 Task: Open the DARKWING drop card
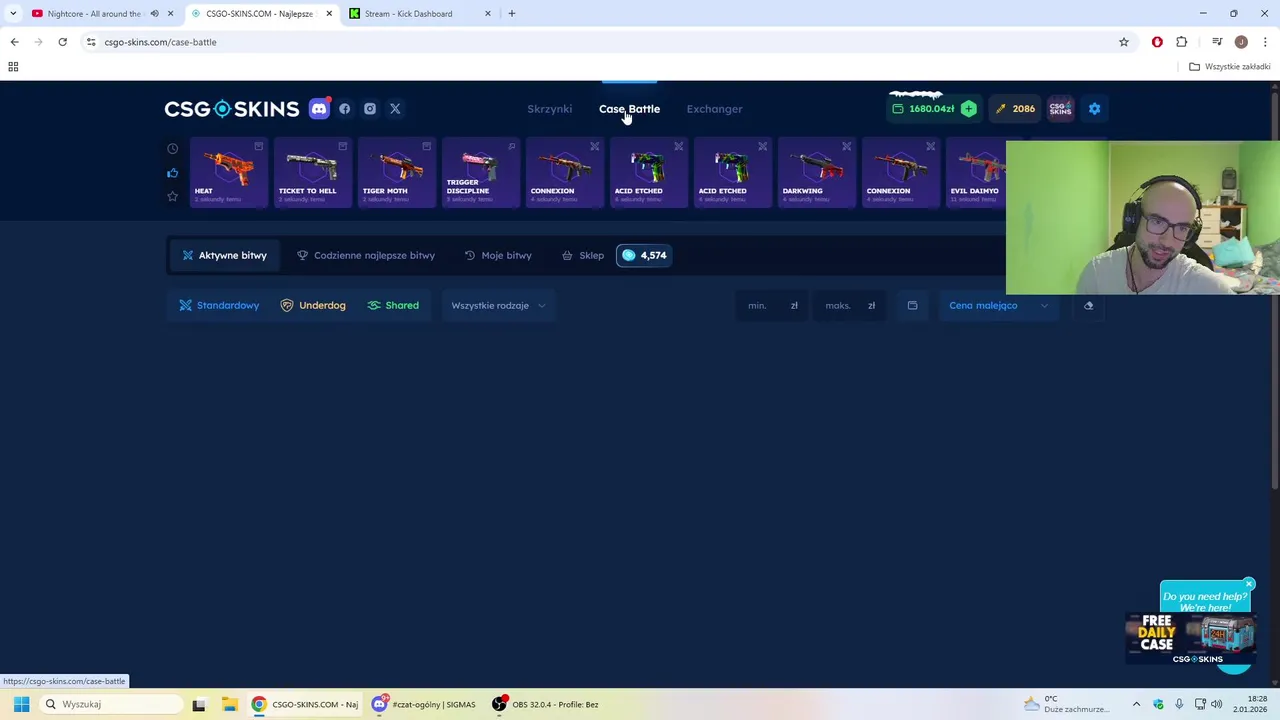coord(817,173)
